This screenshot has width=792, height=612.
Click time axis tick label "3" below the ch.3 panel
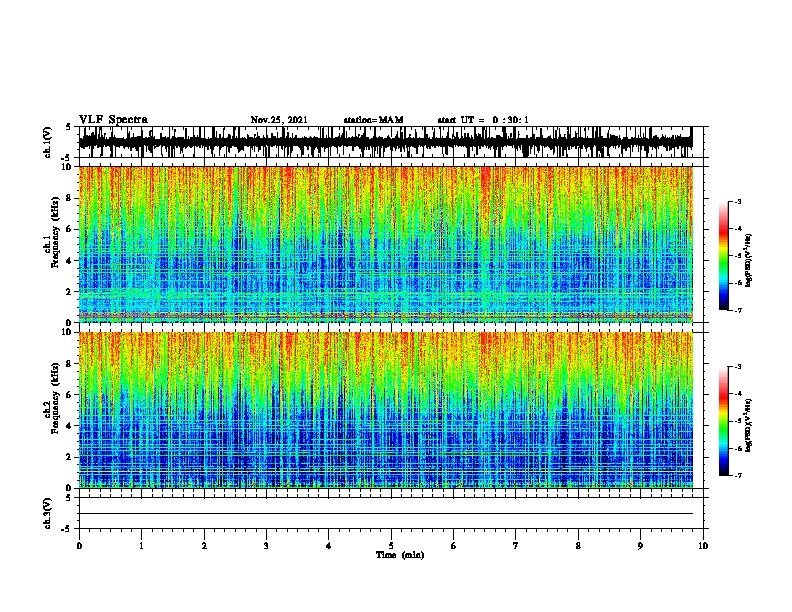266,546
